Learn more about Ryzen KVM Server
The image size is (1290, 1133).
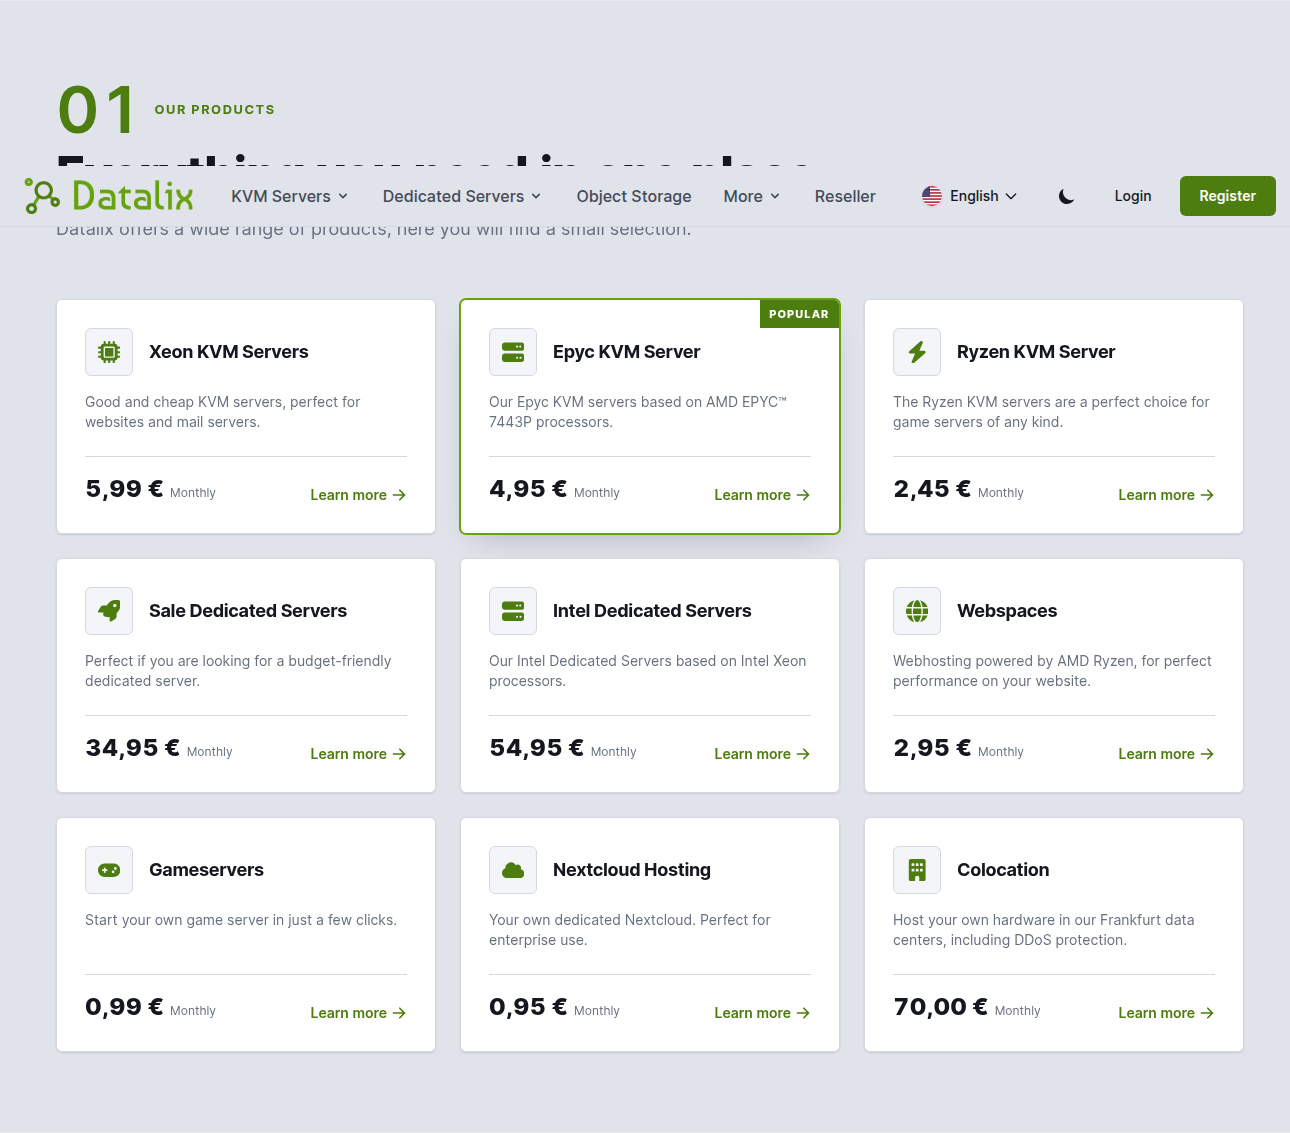point(1166,495)
